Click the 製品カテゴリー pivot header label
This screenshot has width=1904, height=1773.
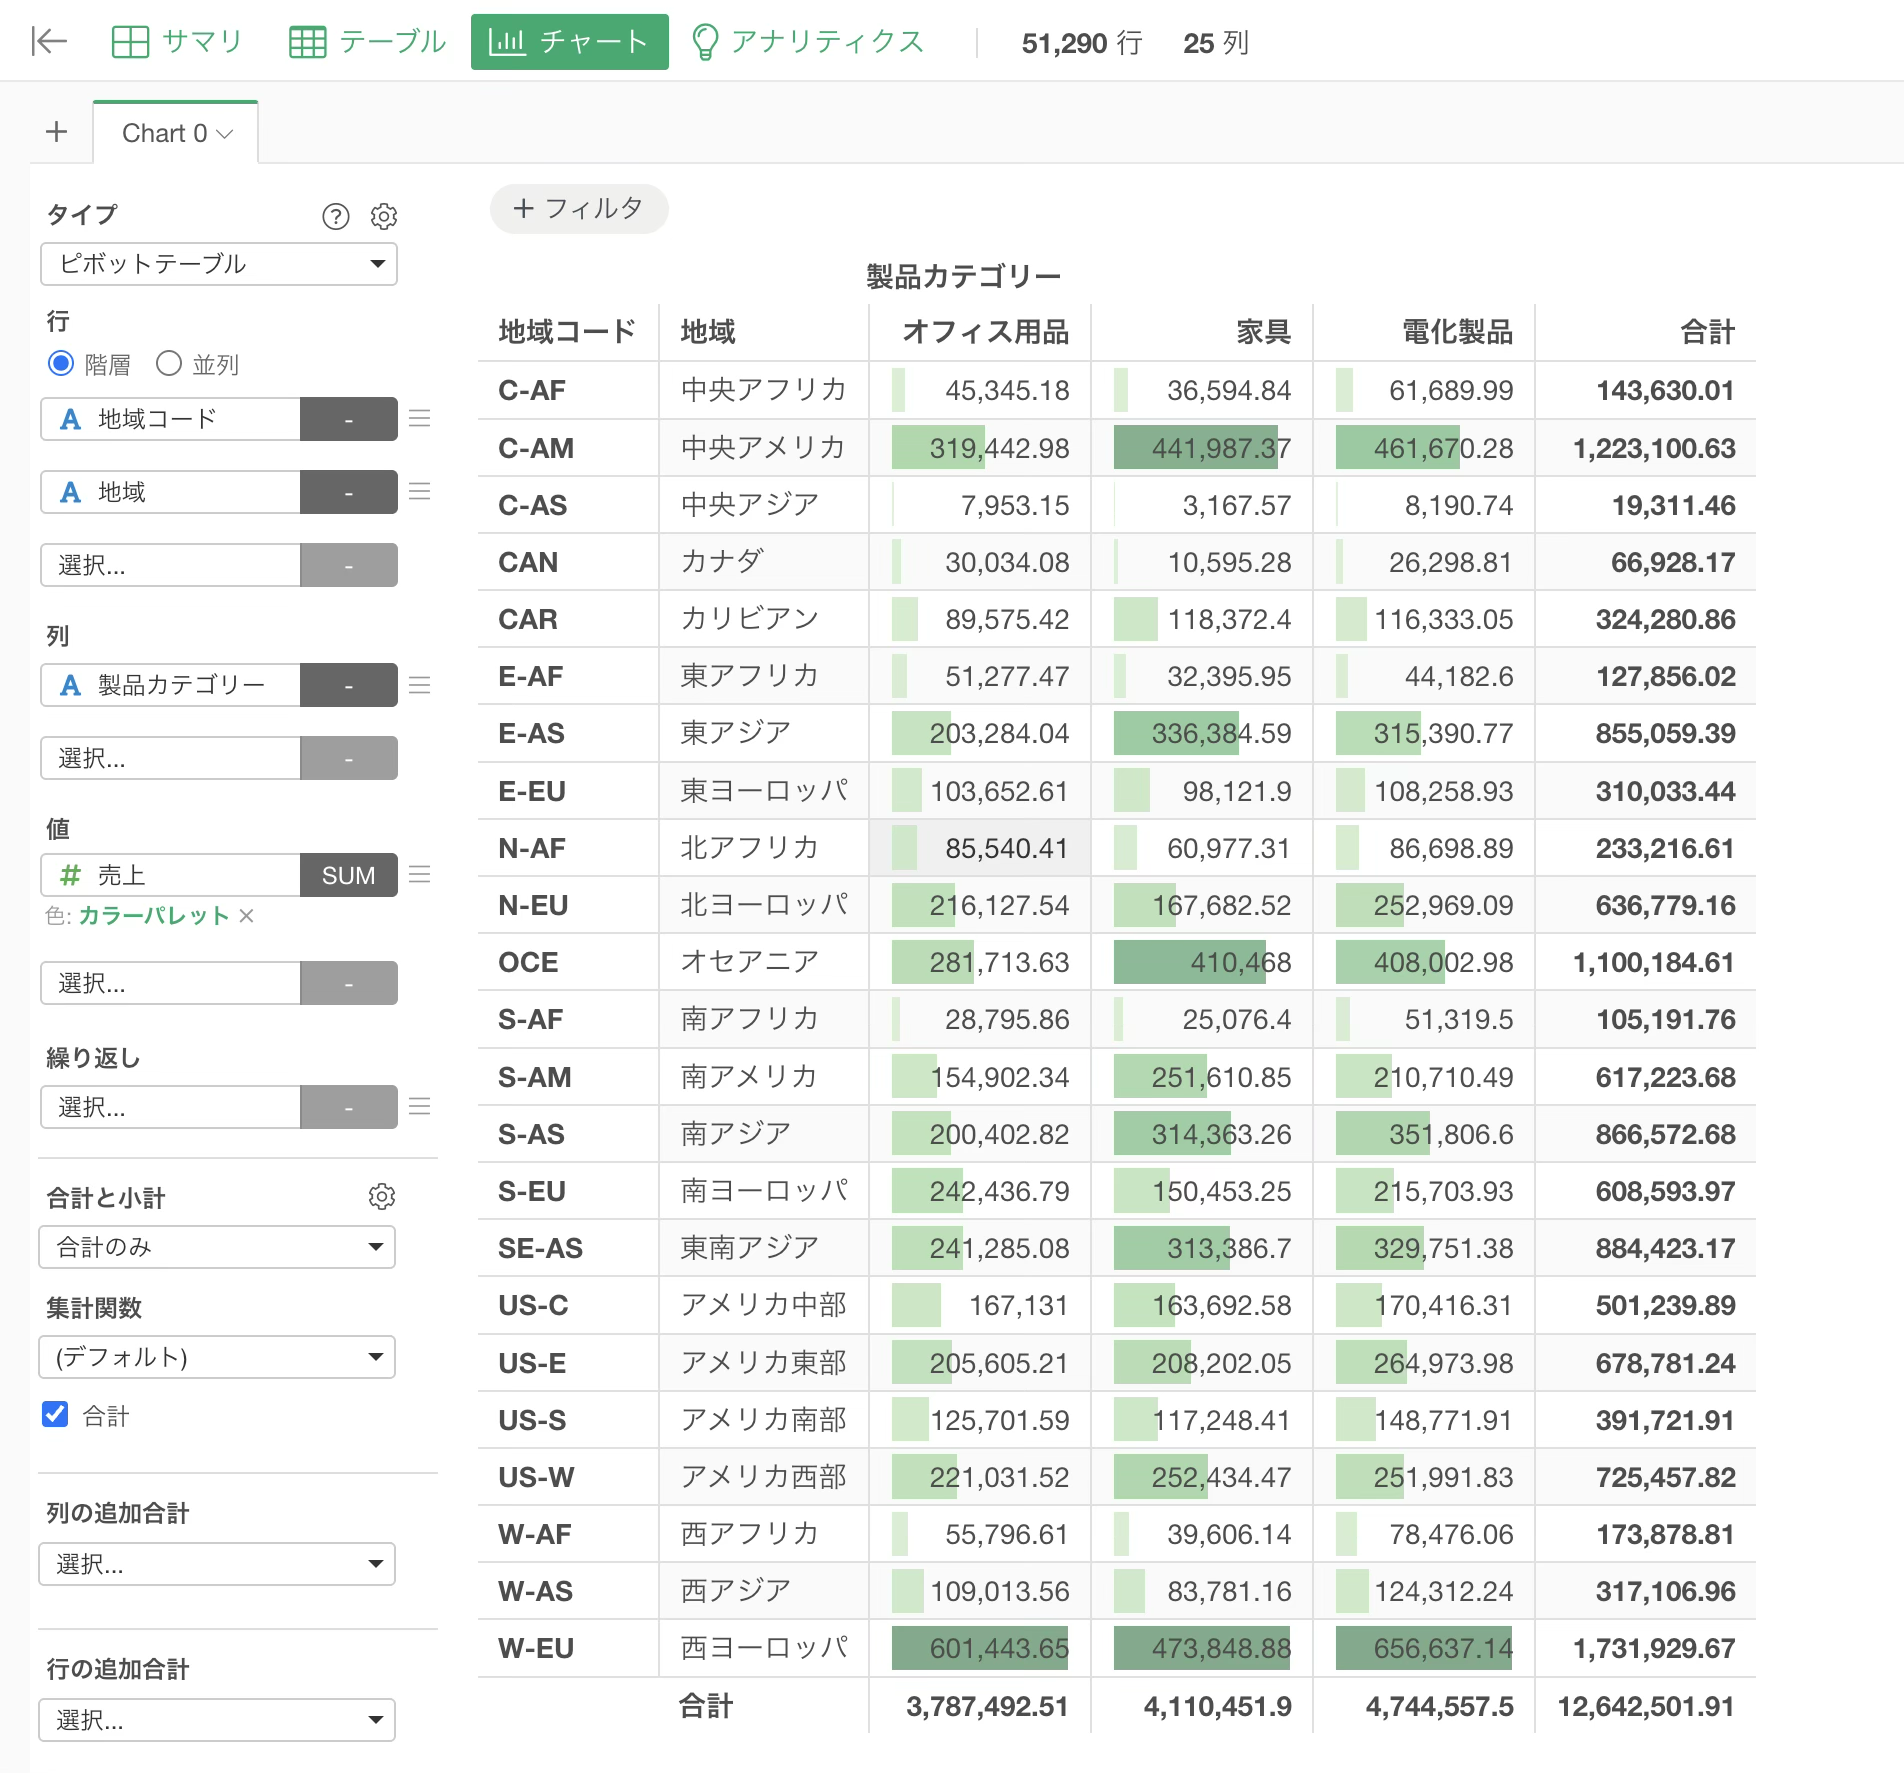(x=964, y=277)
